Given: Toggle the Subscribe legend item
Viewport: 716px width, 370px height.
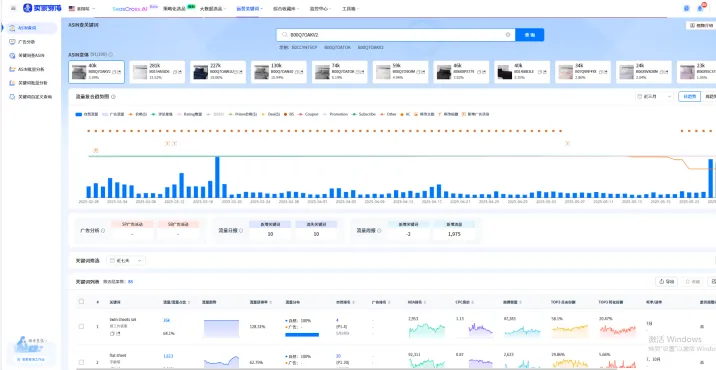Looking at the screenshot, I should pyautogui.click(x=363, y=114).
